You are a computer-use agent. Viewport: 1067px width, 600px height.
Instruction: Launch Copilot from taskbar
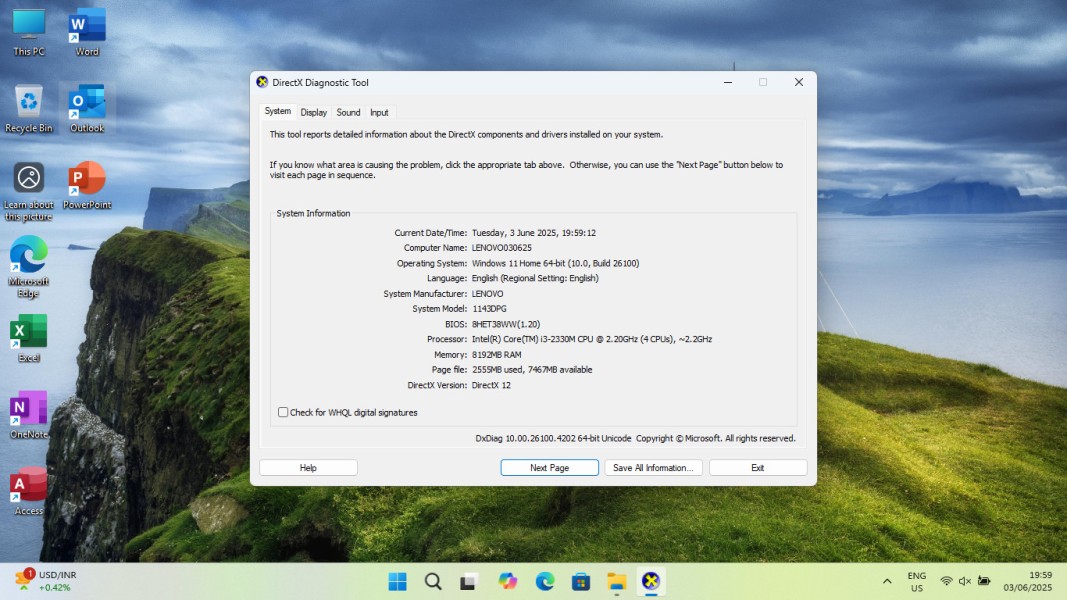507,582
